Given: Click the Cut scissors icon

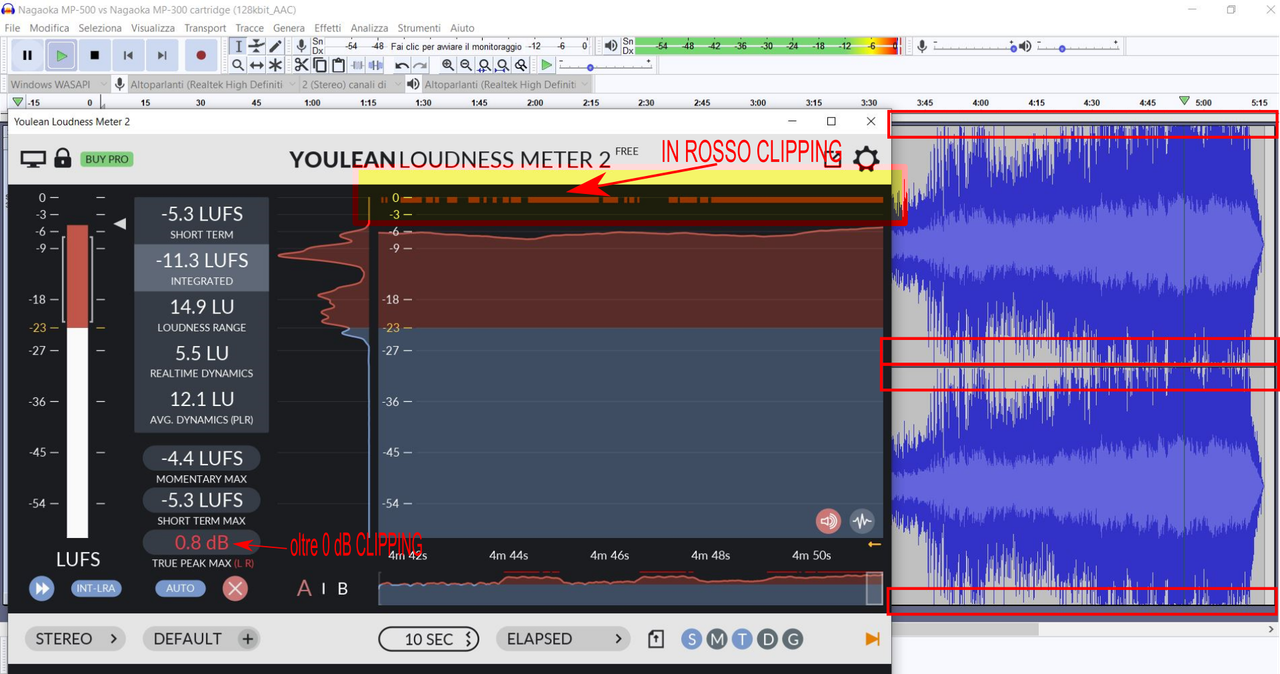Looking at the screenshot, I should 301,65.
